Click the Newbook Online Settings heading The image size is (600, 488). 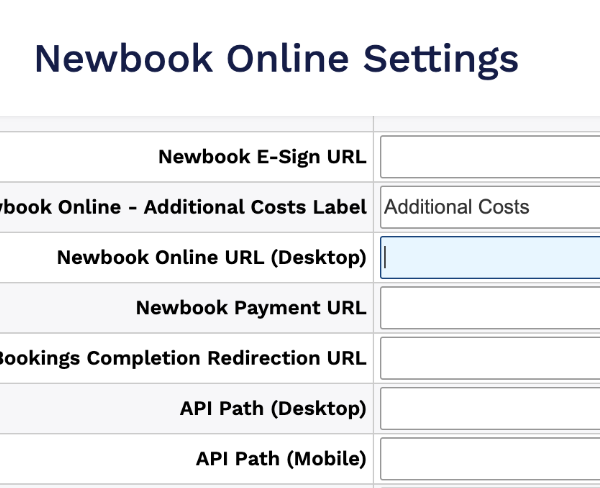pos(276,59)
